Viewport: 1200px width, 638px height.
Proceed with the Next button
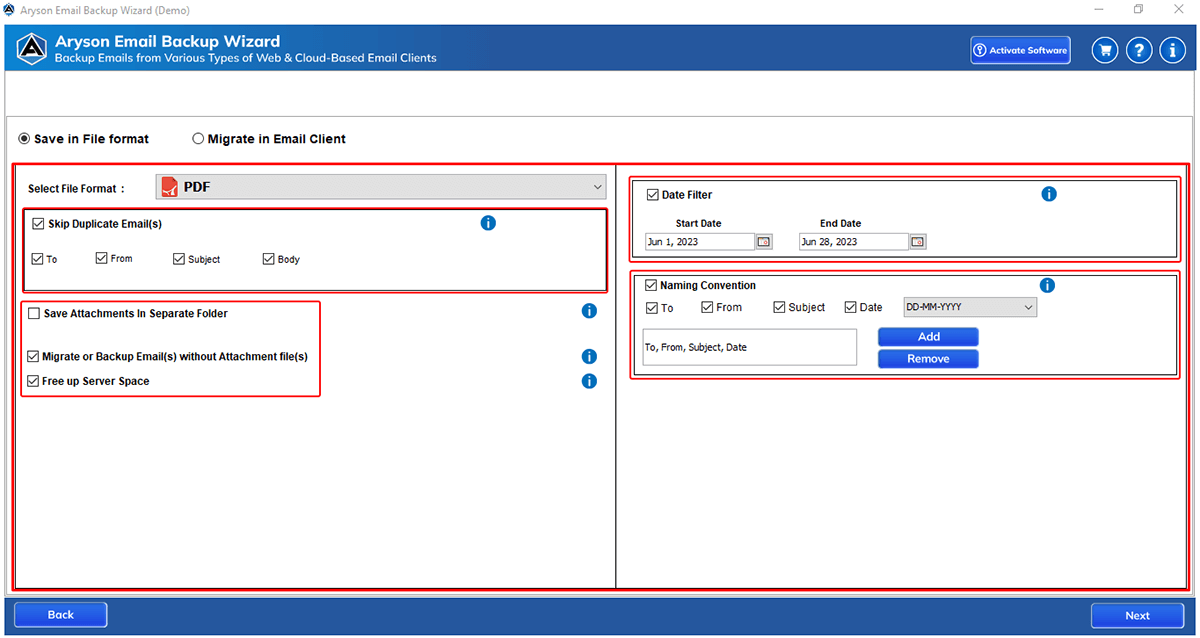pyautogui.click(x=1137, y=616)
